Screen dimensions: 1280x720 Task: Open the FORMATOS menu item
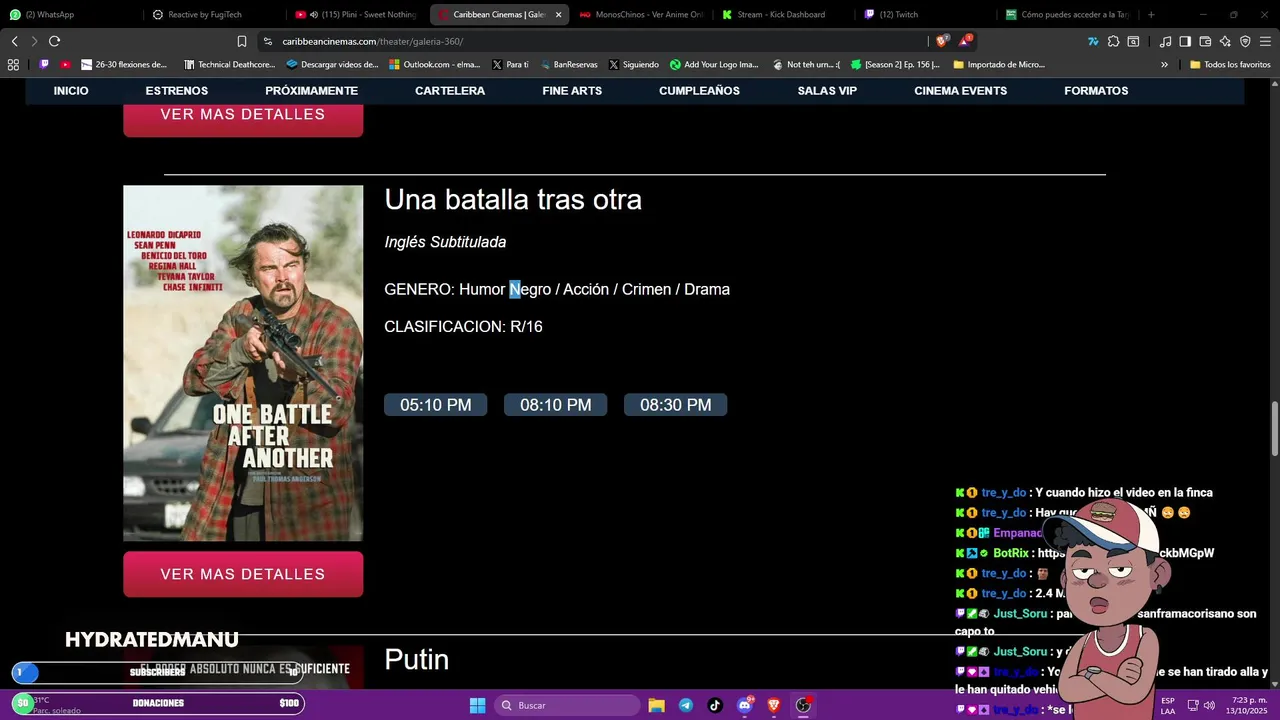coord(1096,91)
